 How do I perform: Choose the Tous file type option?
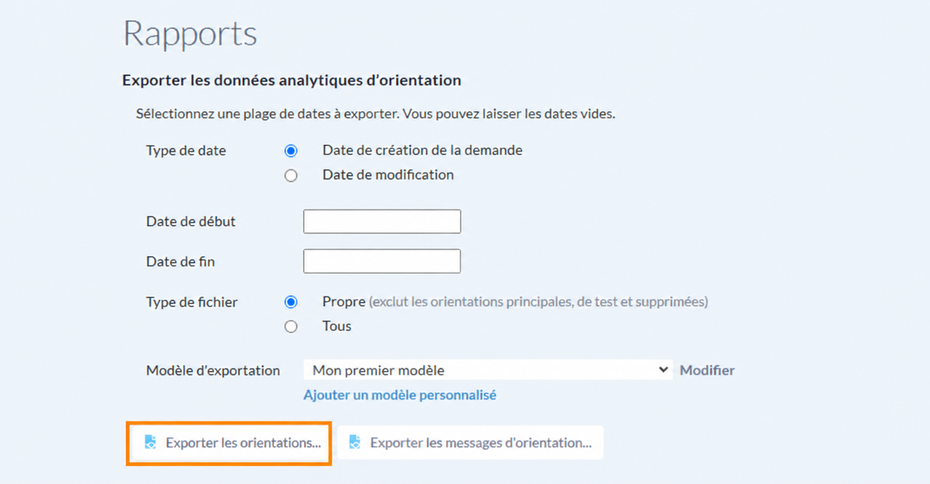[x=291, y=327]
